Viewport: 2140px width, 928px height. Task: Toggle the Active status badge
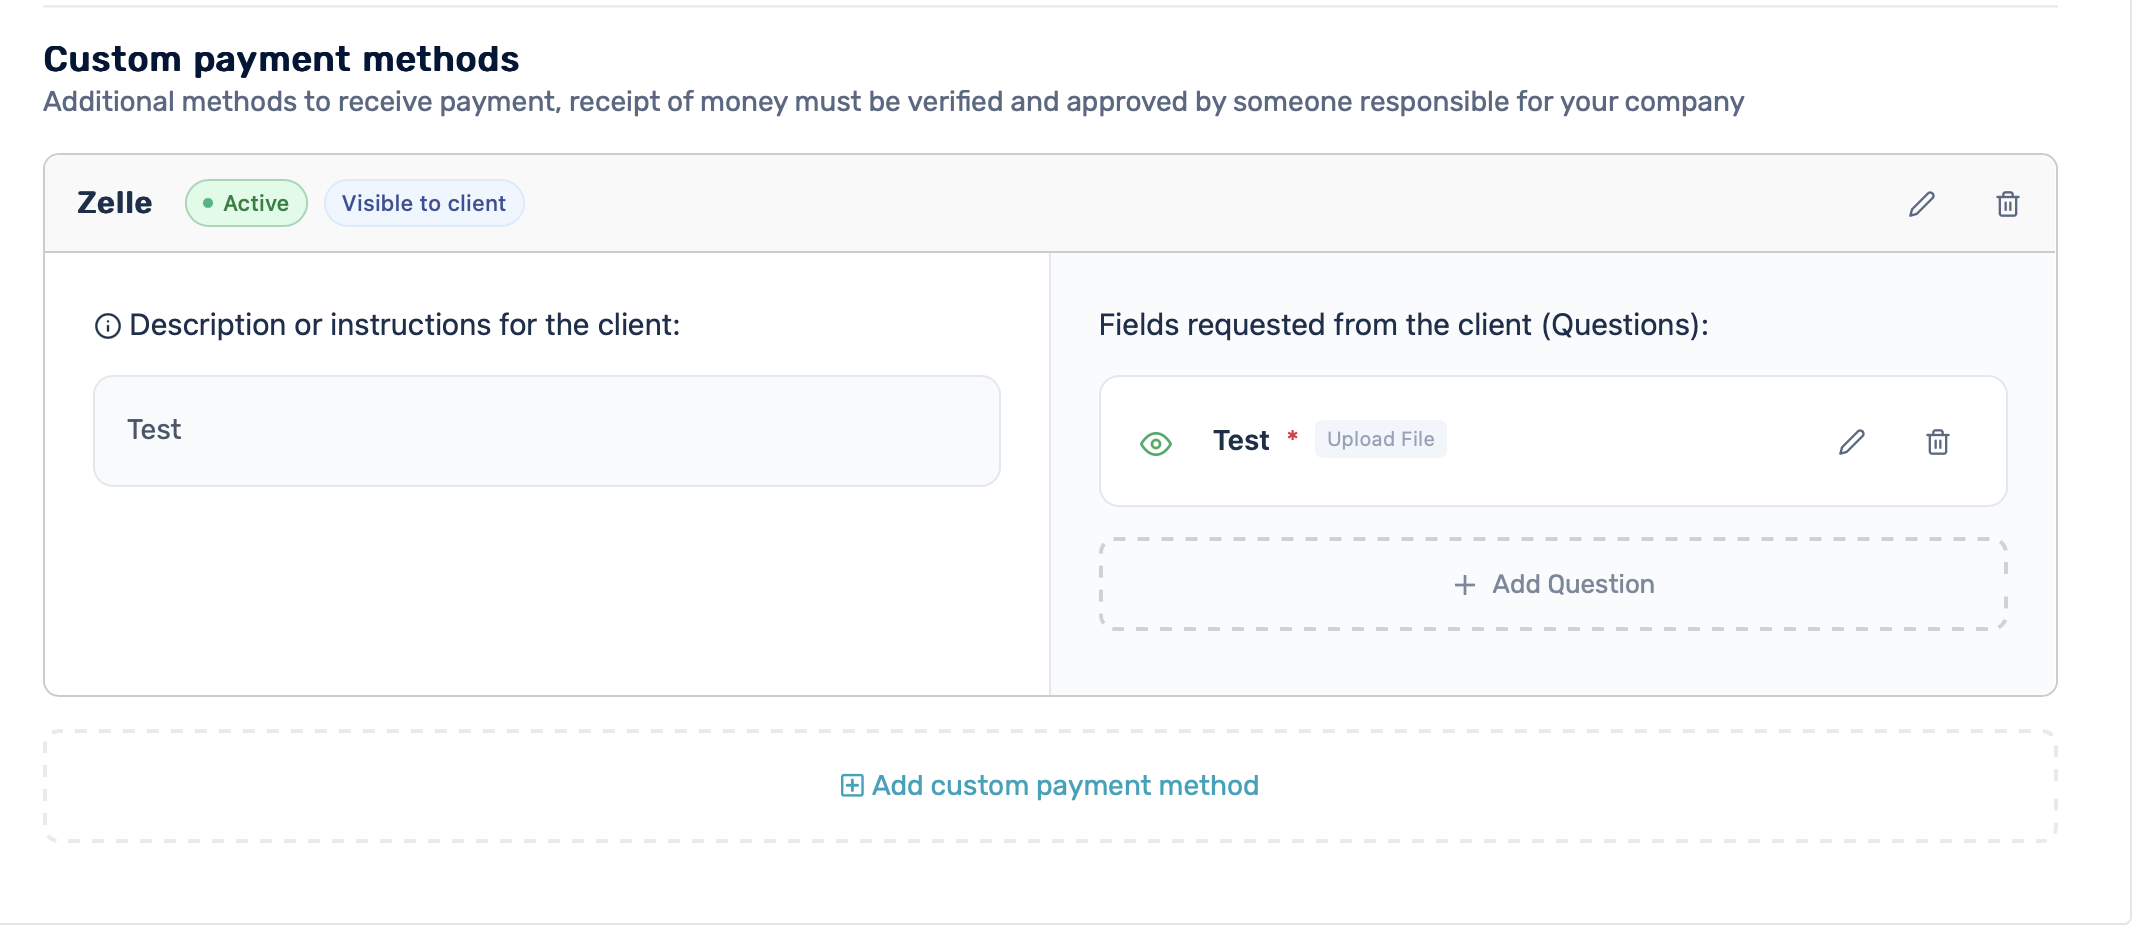point(246,203)
